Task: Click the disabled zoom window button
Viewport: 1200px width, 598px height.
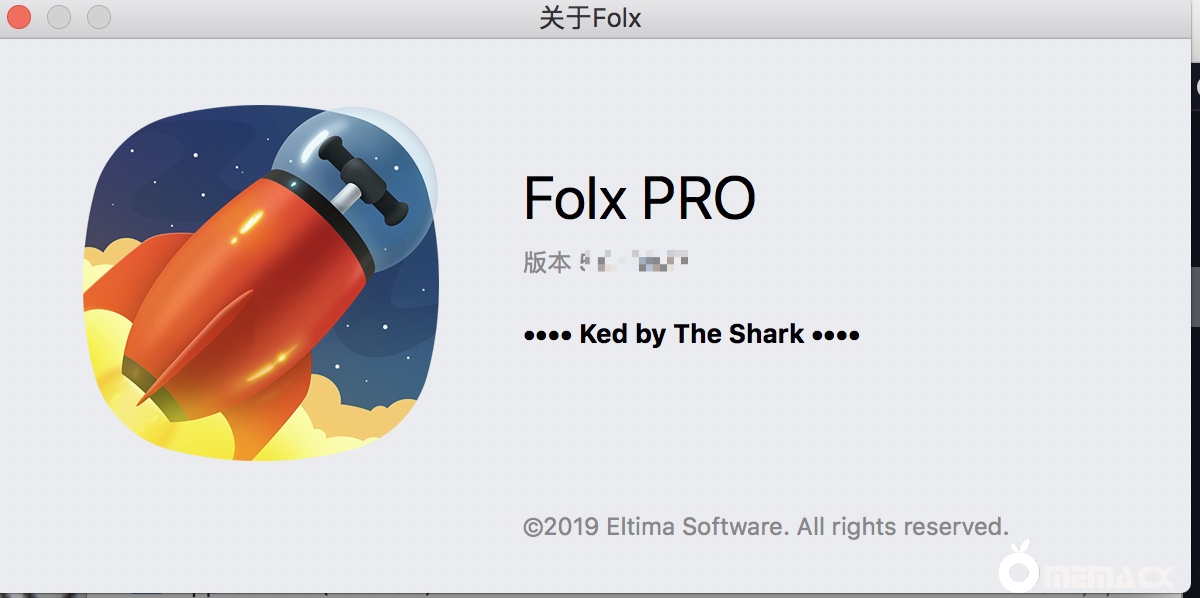Action: click(x=99, y=17)
